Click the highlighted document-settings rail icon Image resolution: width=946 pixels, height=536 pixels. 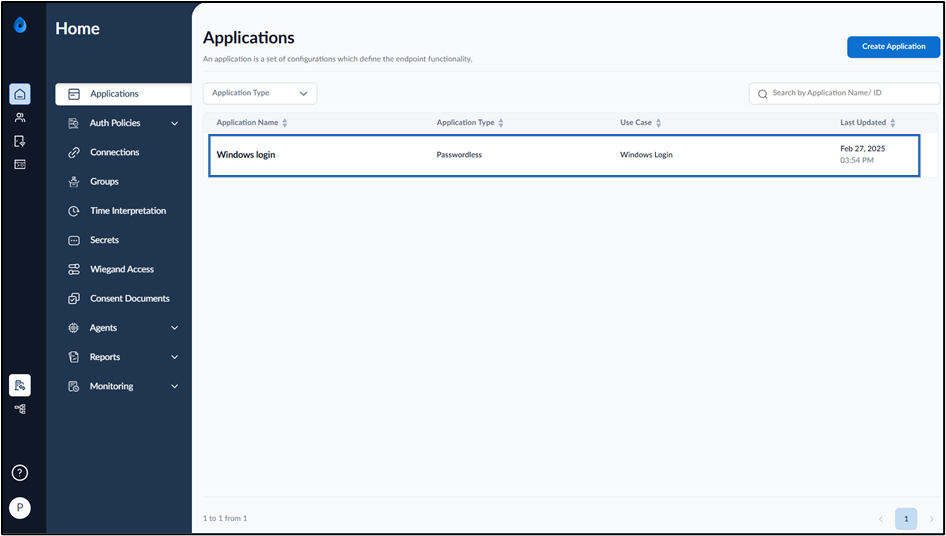point(20,385)
